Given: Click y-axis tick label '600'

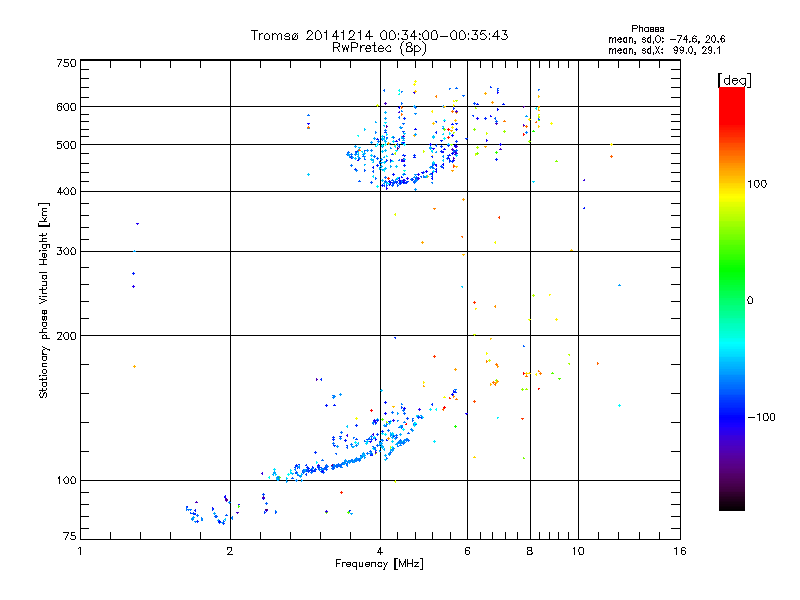Looking at the screenshot, I should click(66, 107).
